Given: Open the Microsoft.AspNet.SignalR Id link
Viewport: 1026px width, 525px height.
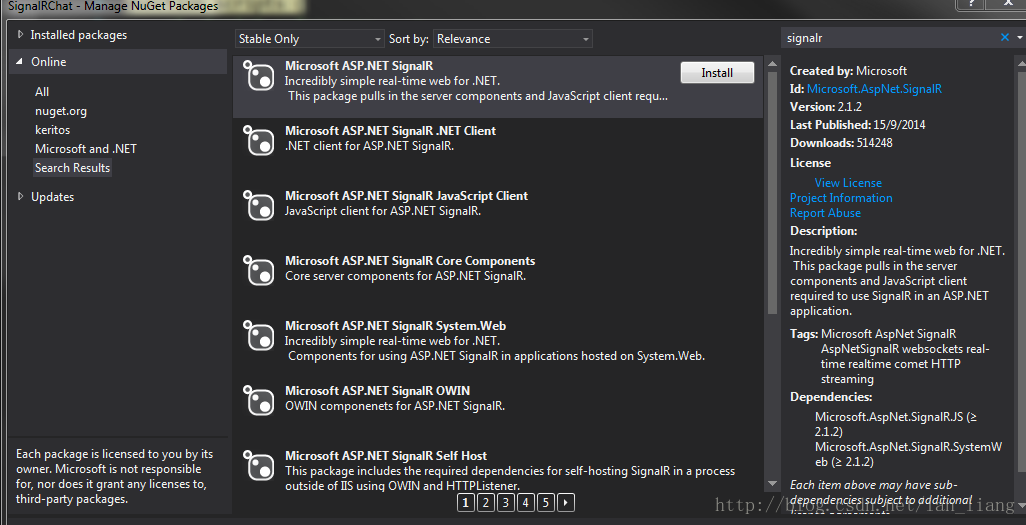Looking at the screenshot, I should pyautogui.click(x=874, y=88).
